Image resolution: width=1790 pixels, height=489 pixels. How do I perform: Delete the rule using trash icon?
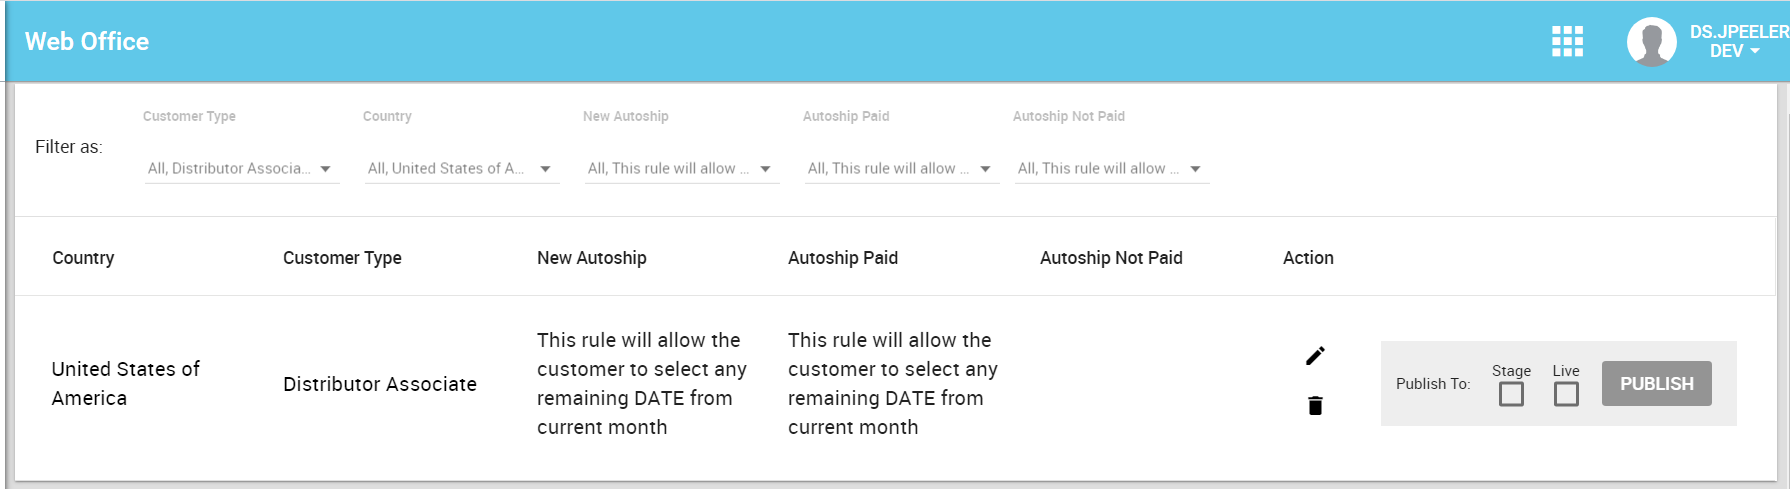point(1315,405)
